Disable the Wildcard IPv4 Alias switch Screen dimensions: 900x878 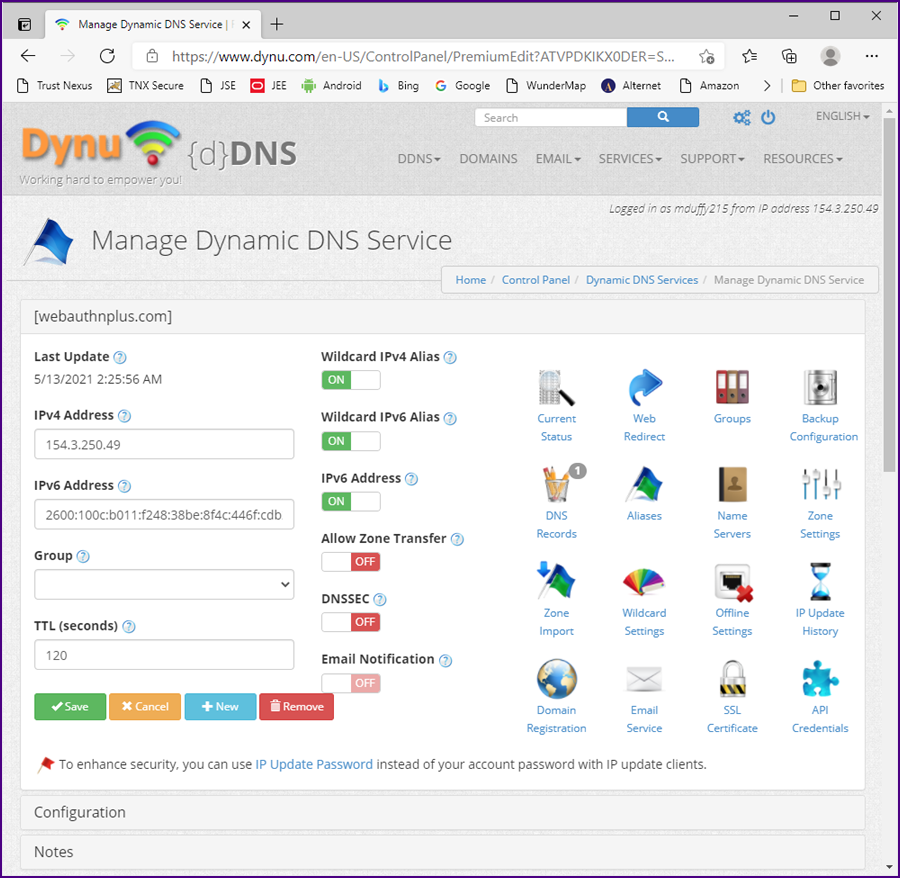[x=350, y=380]
